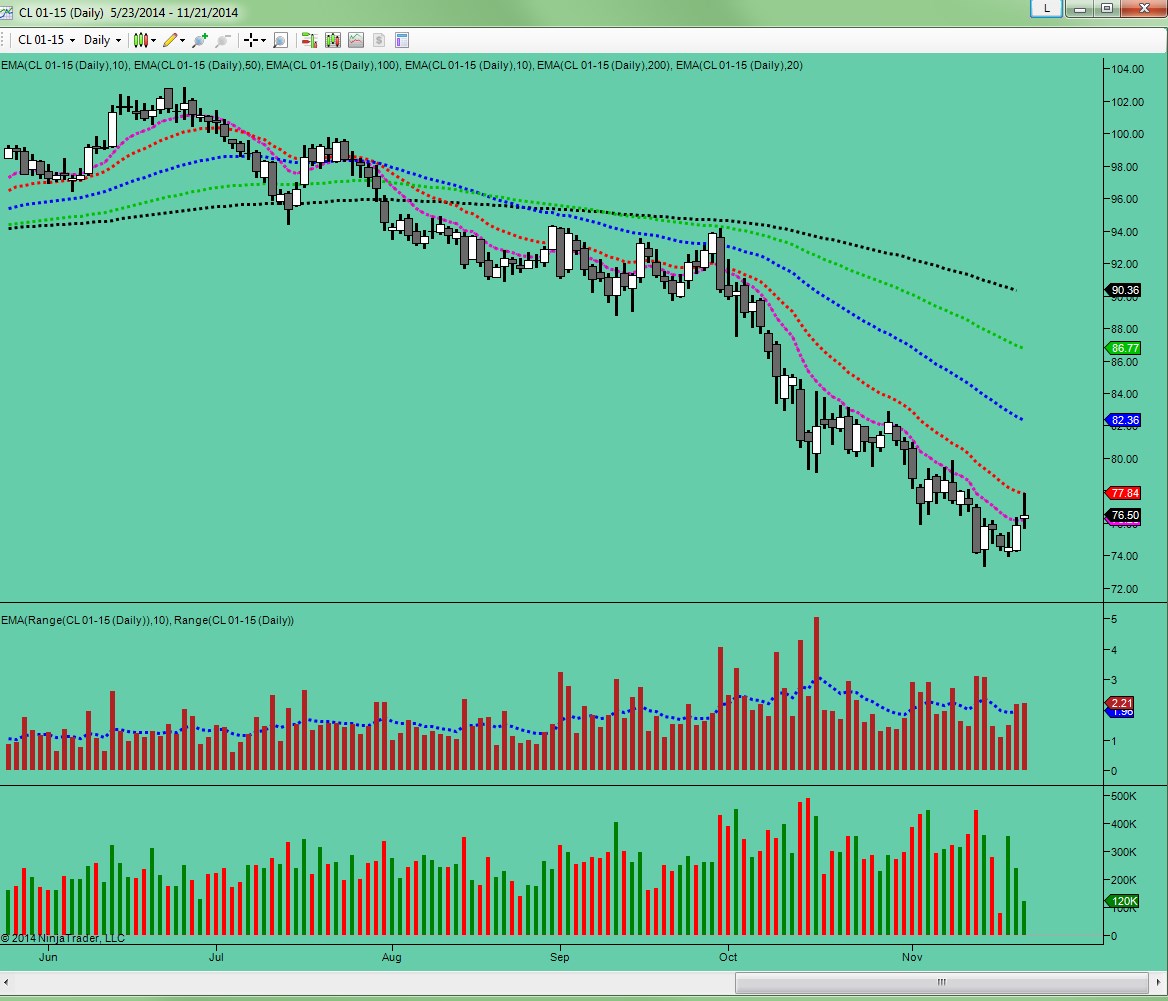Click the horizontal scrollbar thumb
This screenshot has width=1168, height=1001.
point(942,983)
